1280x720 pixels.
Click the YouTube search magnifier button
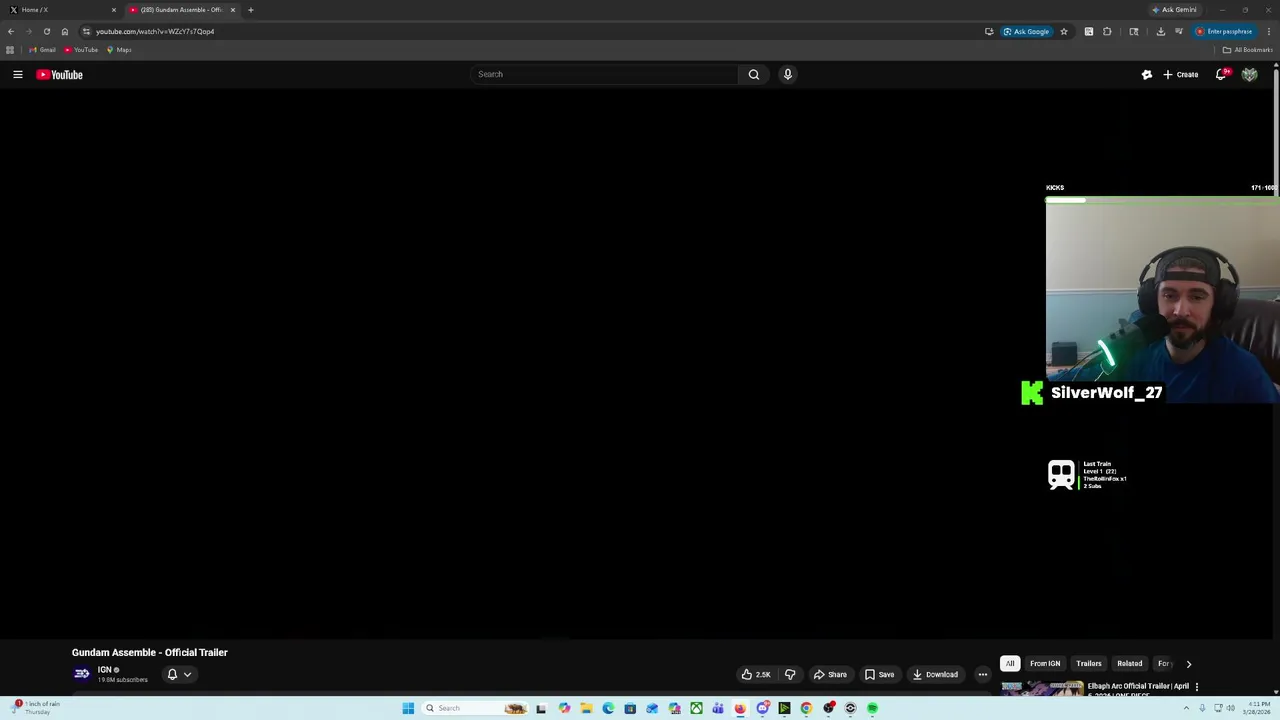754,74
